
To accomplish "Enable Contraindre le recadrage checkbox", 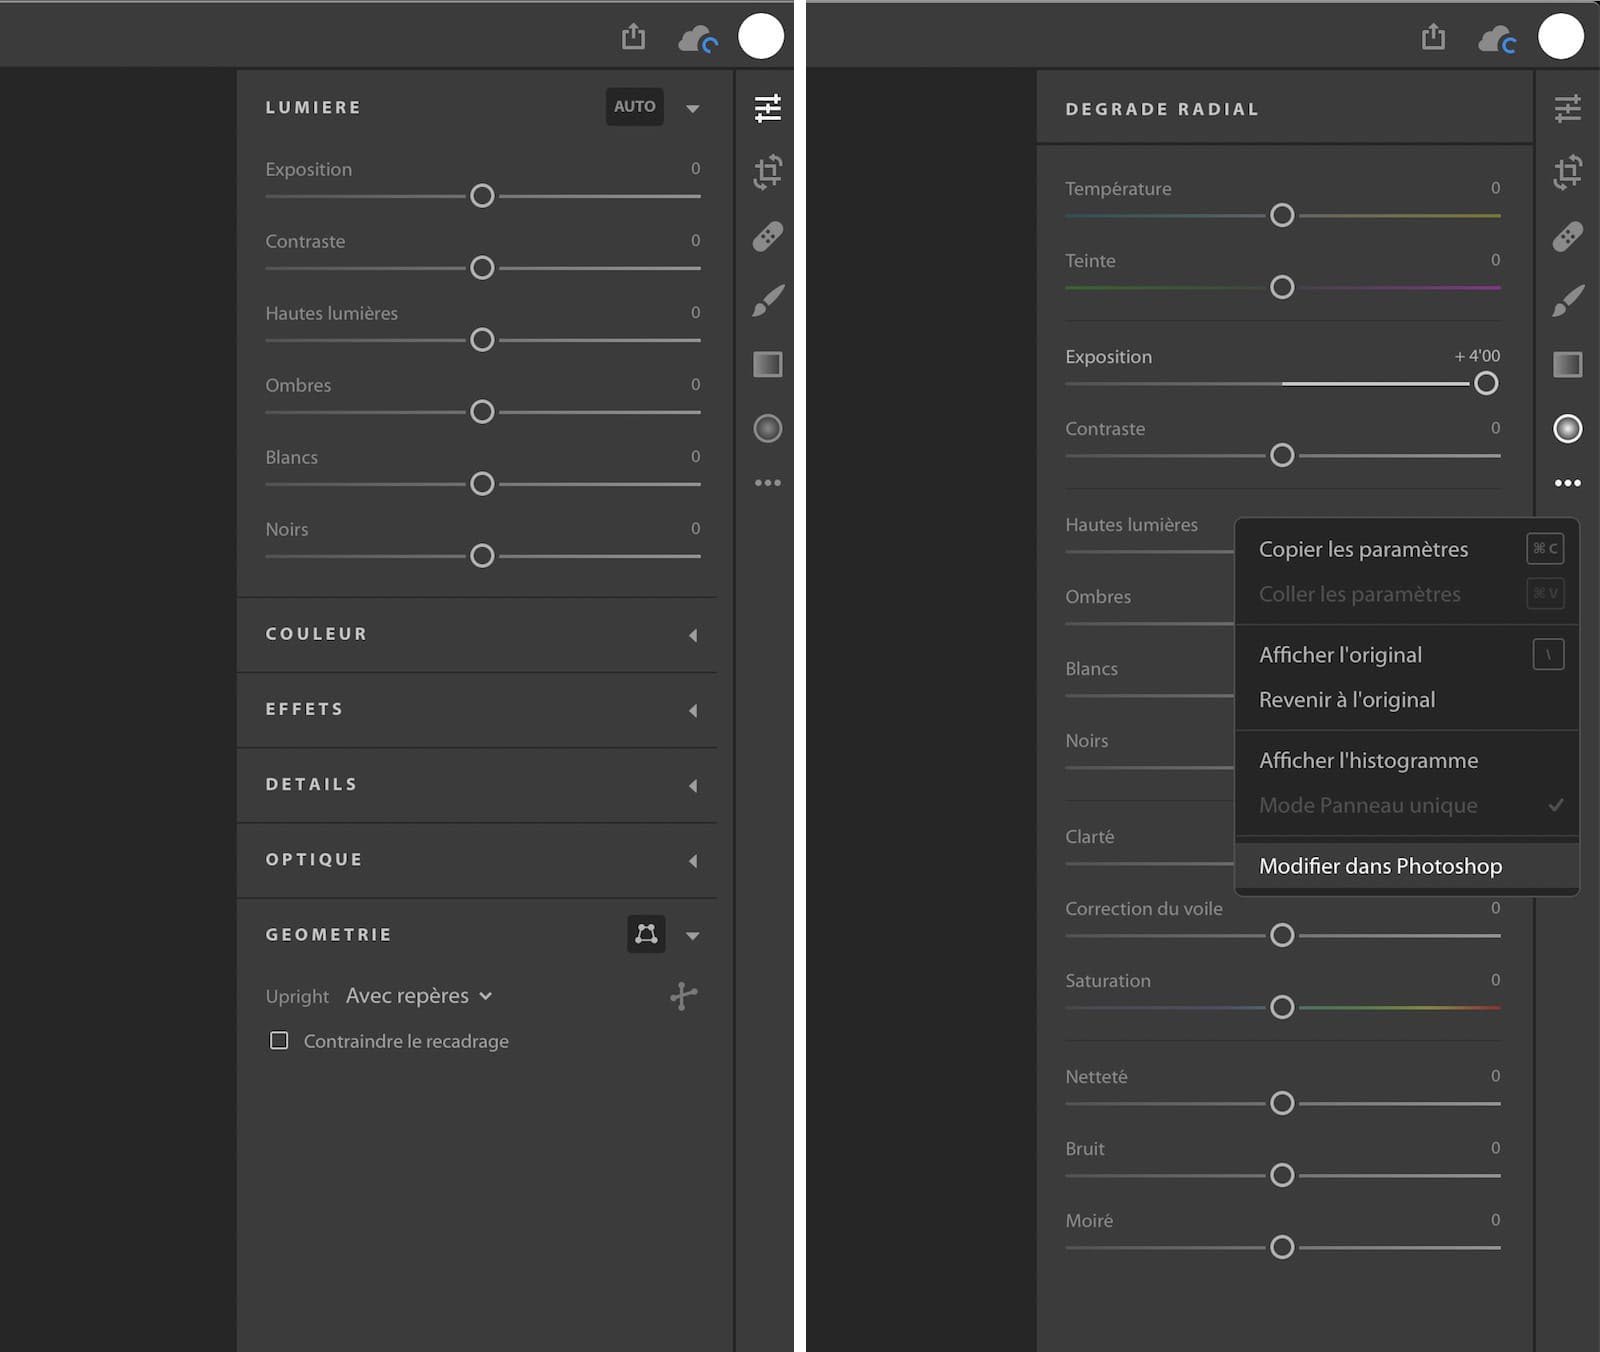I will [x=279, y=1040].
